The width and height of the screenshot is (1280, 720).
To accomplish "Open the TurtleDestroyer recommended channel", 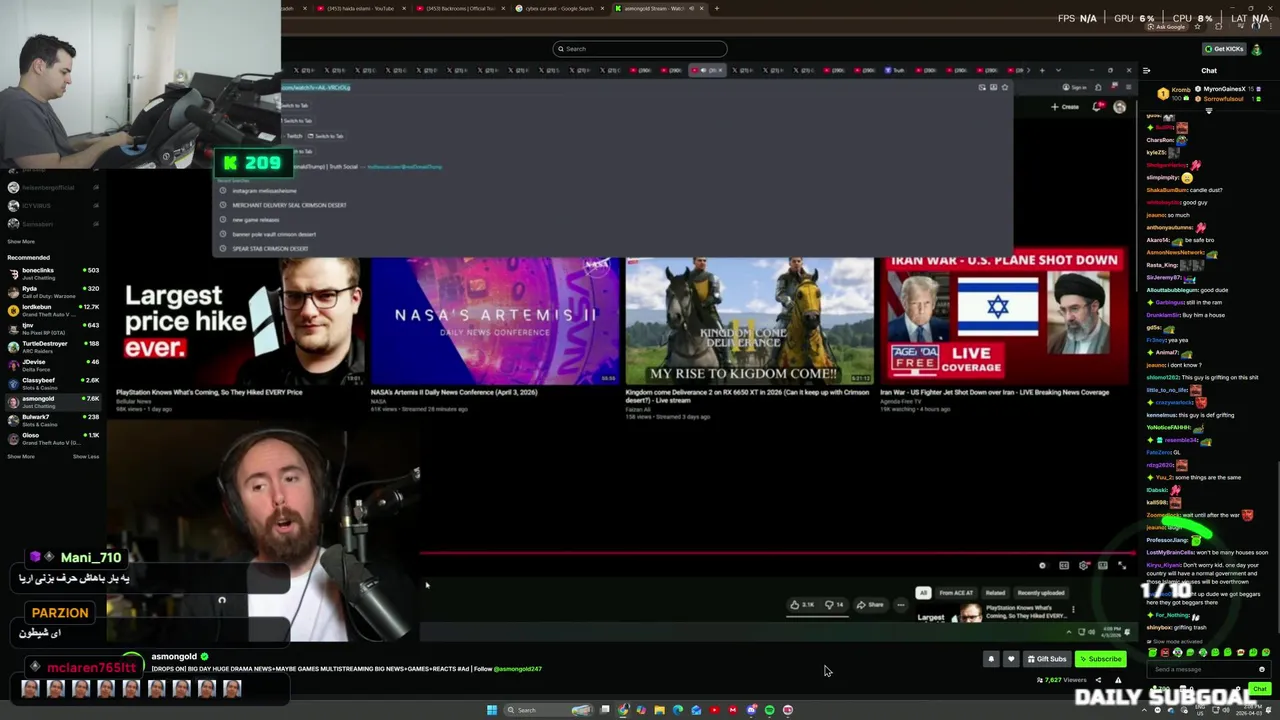I will tap(53, 346).
